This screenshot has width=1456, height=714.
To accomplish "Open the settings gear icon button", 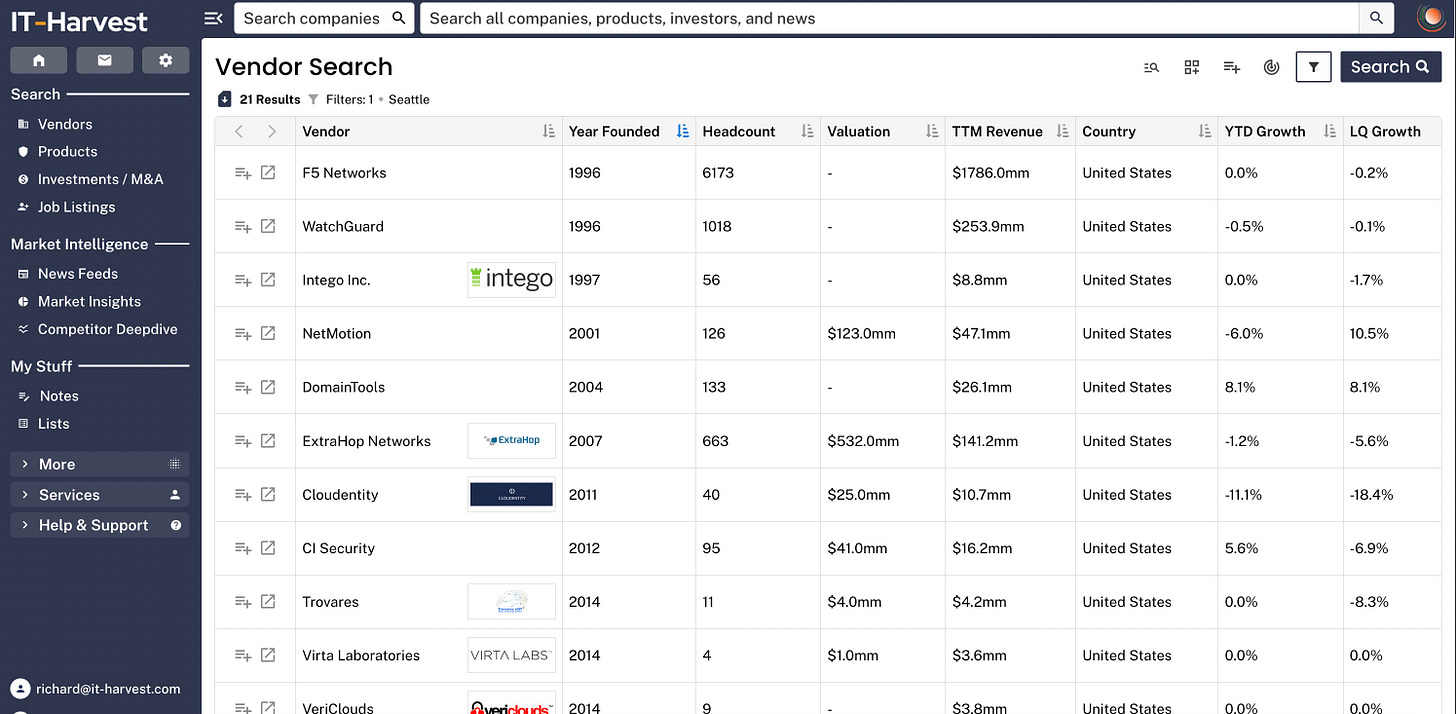I will (165, 60).
